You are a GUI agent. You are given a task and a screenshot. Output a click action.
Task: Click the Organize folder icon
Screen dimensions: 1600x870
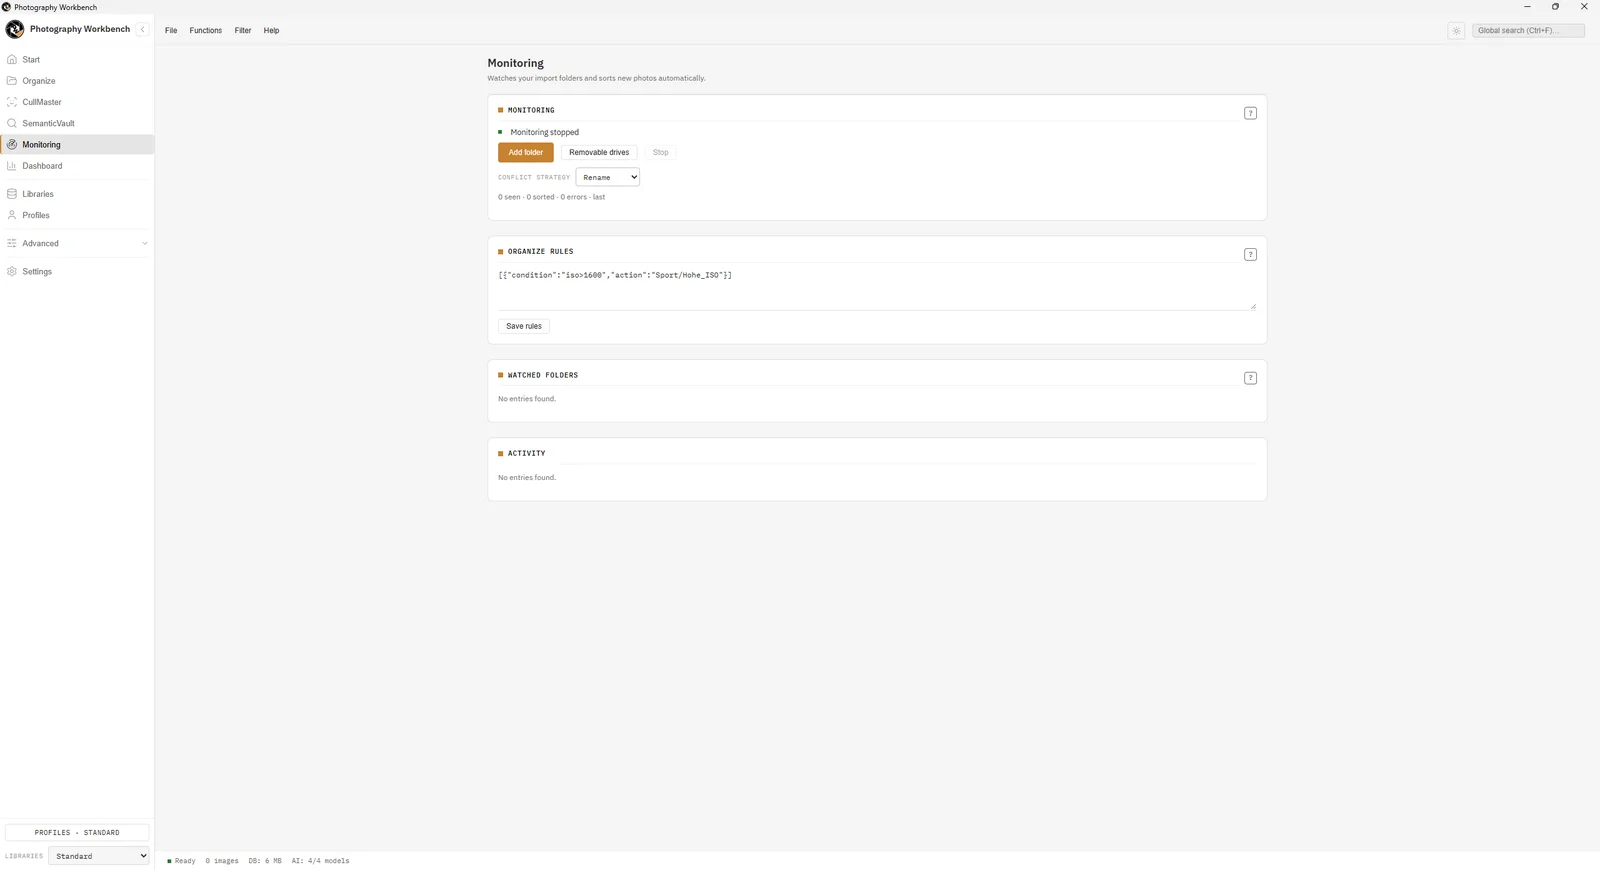tap(12, 81)
